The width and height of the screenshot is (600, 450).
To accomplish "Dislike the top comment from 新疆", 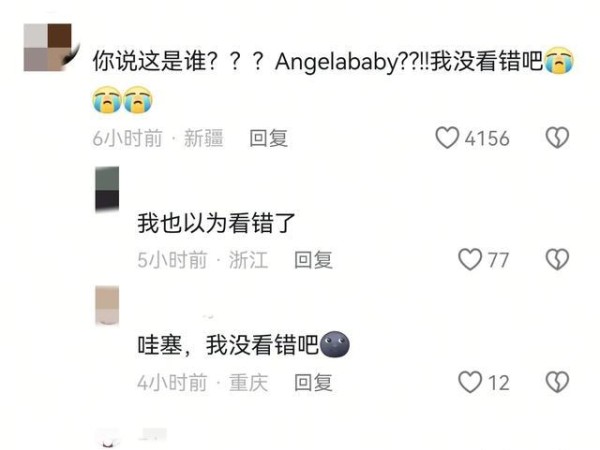I will coord(557,138).
